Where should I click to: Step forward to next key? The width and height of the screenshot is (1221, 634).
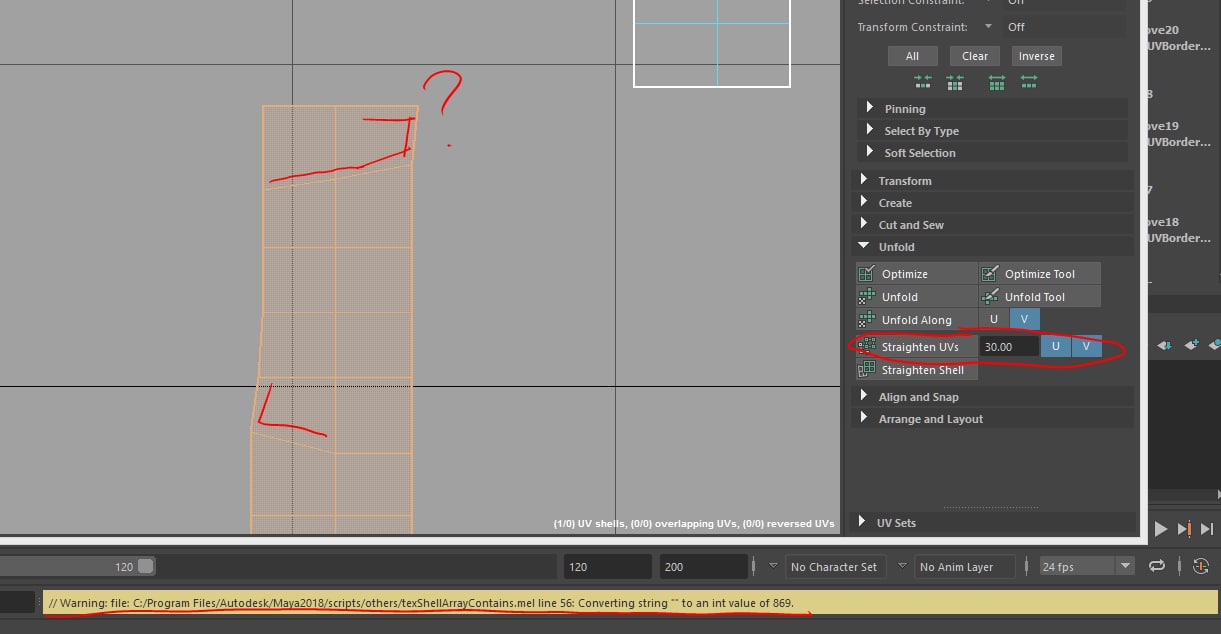tap(1185, 529)
